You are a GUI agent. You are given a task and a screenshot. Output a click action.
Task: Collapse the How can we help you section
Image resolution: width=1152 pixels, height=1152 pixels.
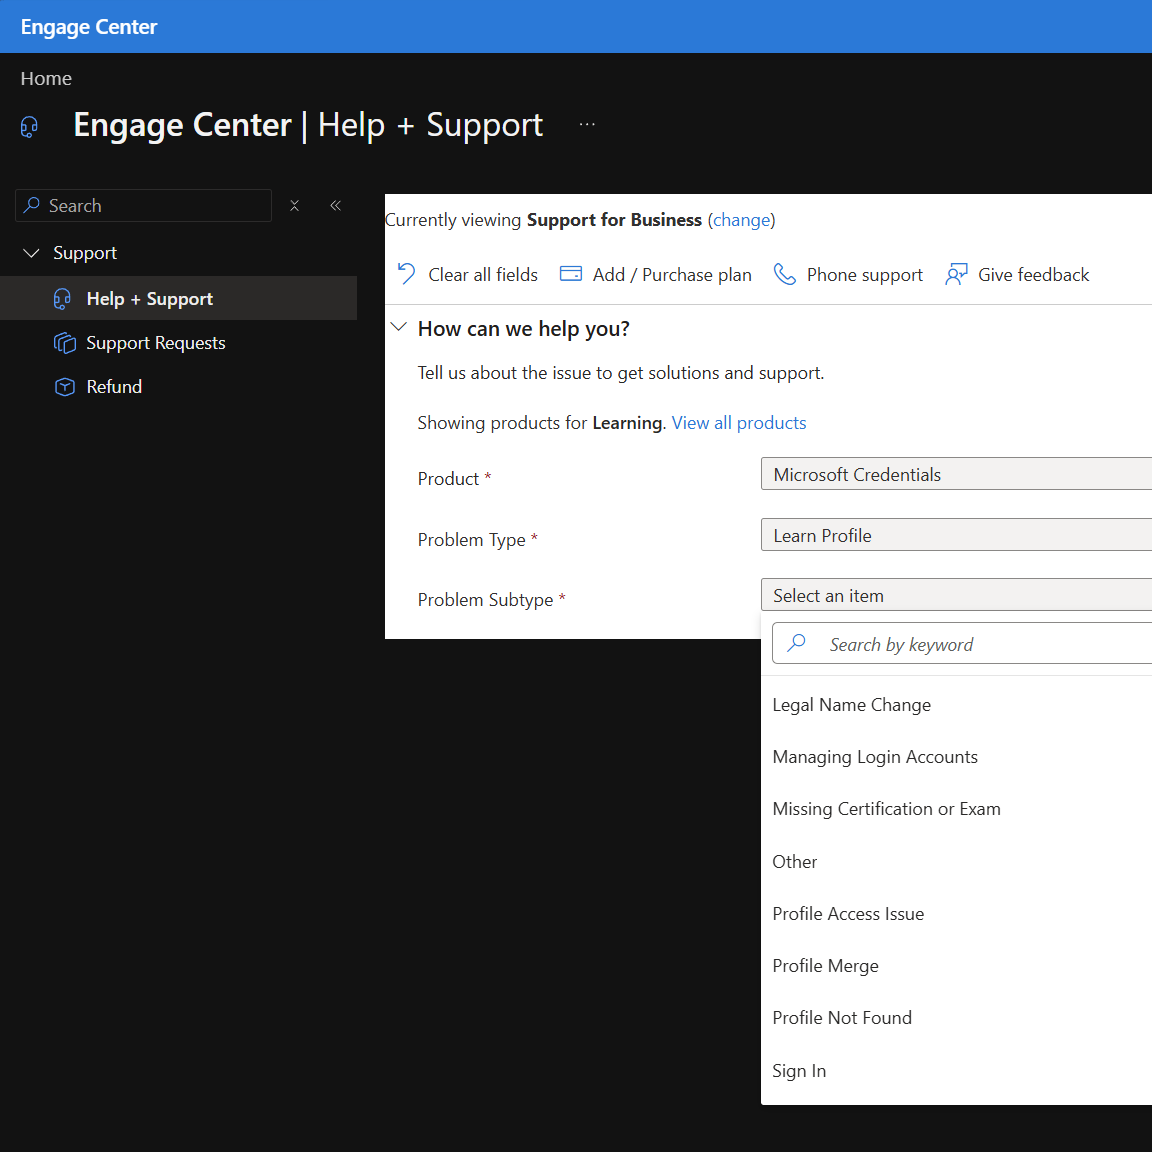tap(399, 327)
